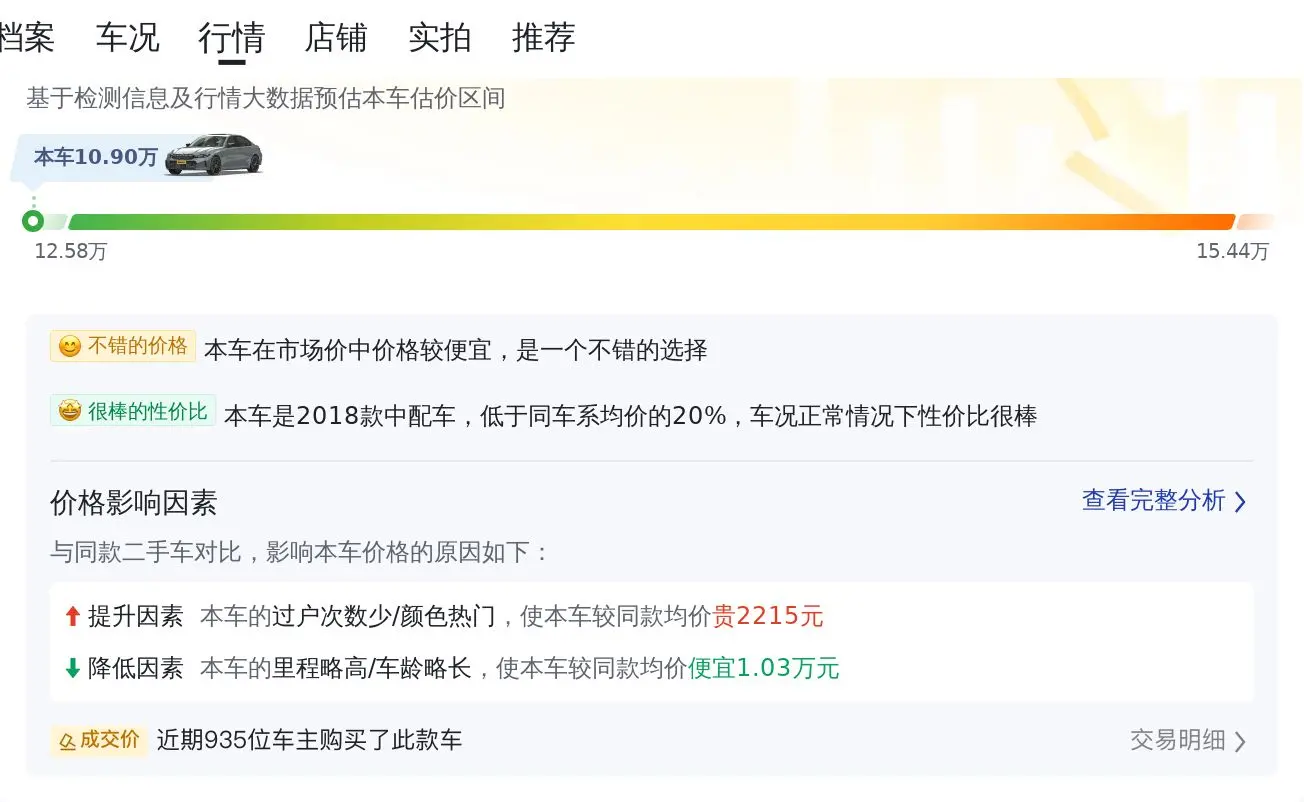1304x802 pixels.
Task: Click the 12.58万 minimum price label
Action: tap(71, 252)
